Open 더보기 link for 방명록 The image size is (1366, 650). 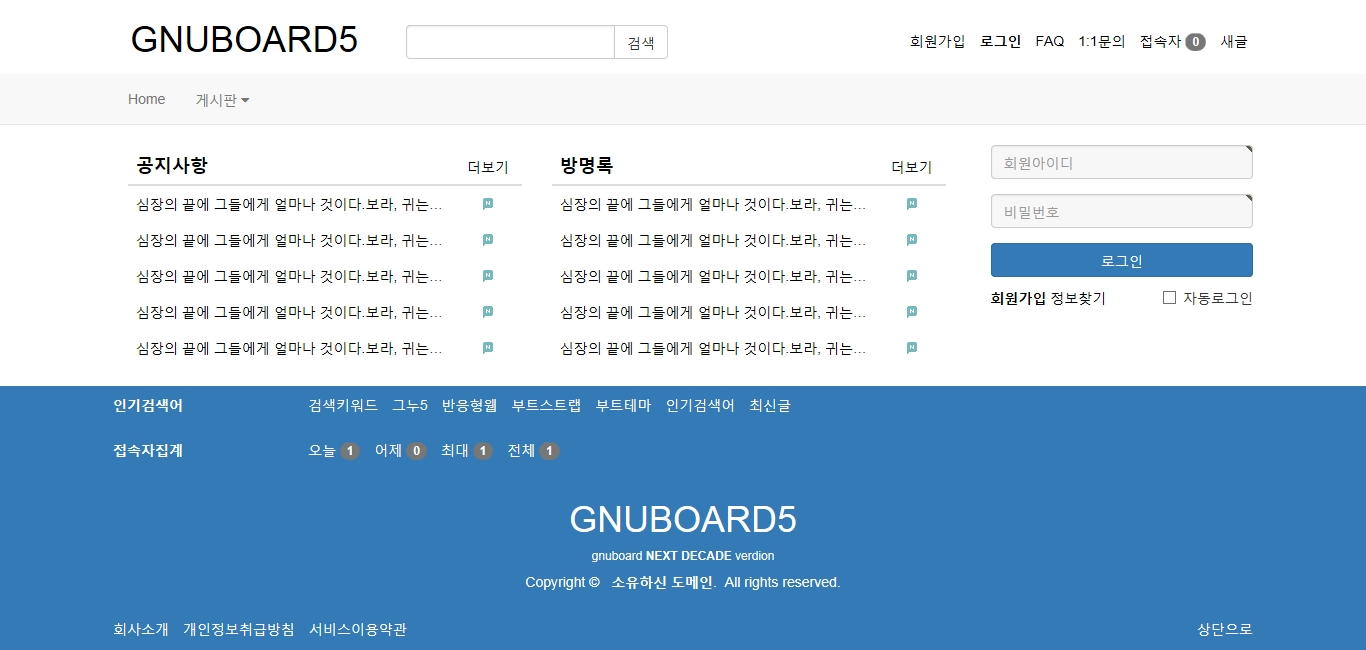tap(911, 167)
